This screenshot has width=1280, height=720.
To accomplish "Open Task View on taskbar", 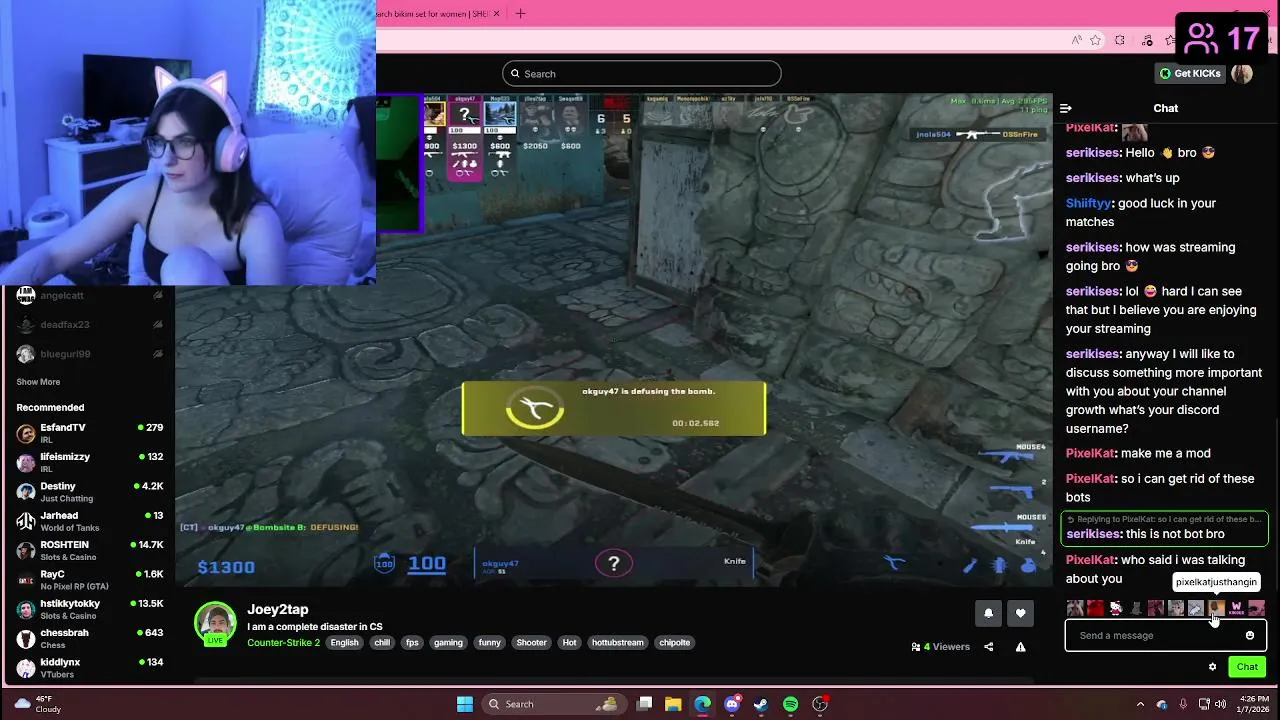I will click(x=644, y=704).
